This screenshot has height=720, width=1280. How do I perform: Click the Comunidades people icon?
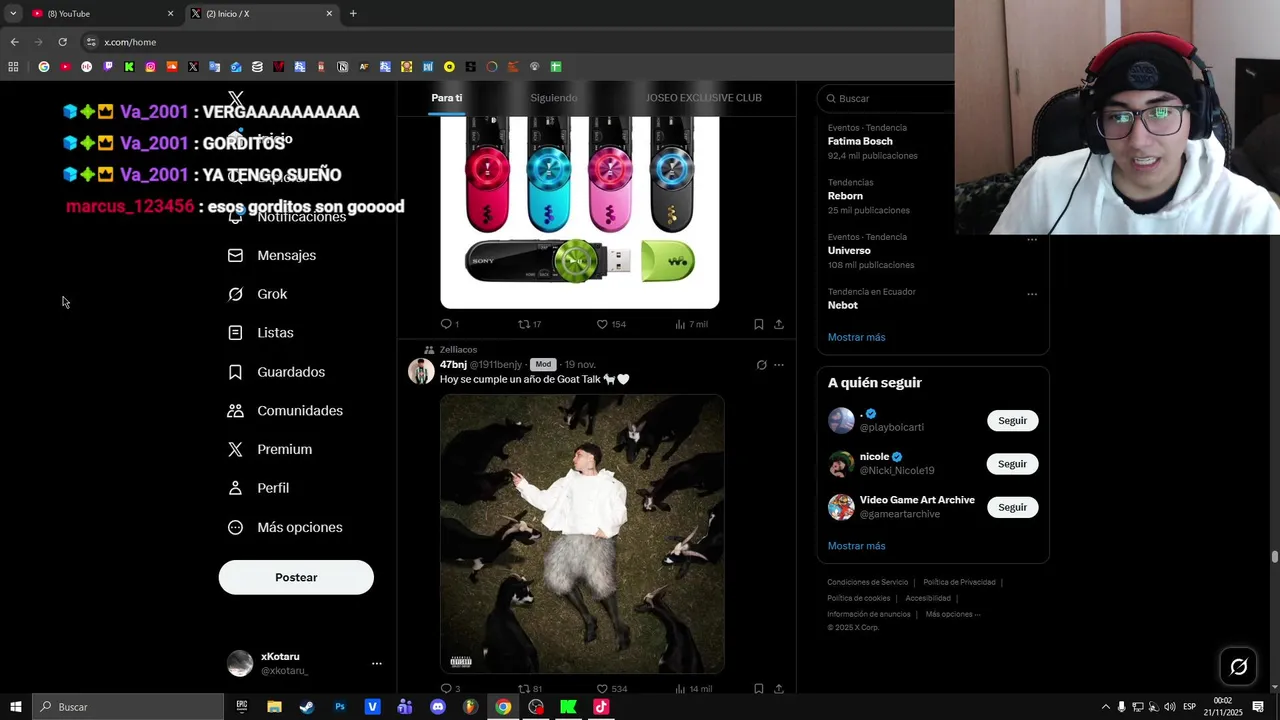(235, 411)
